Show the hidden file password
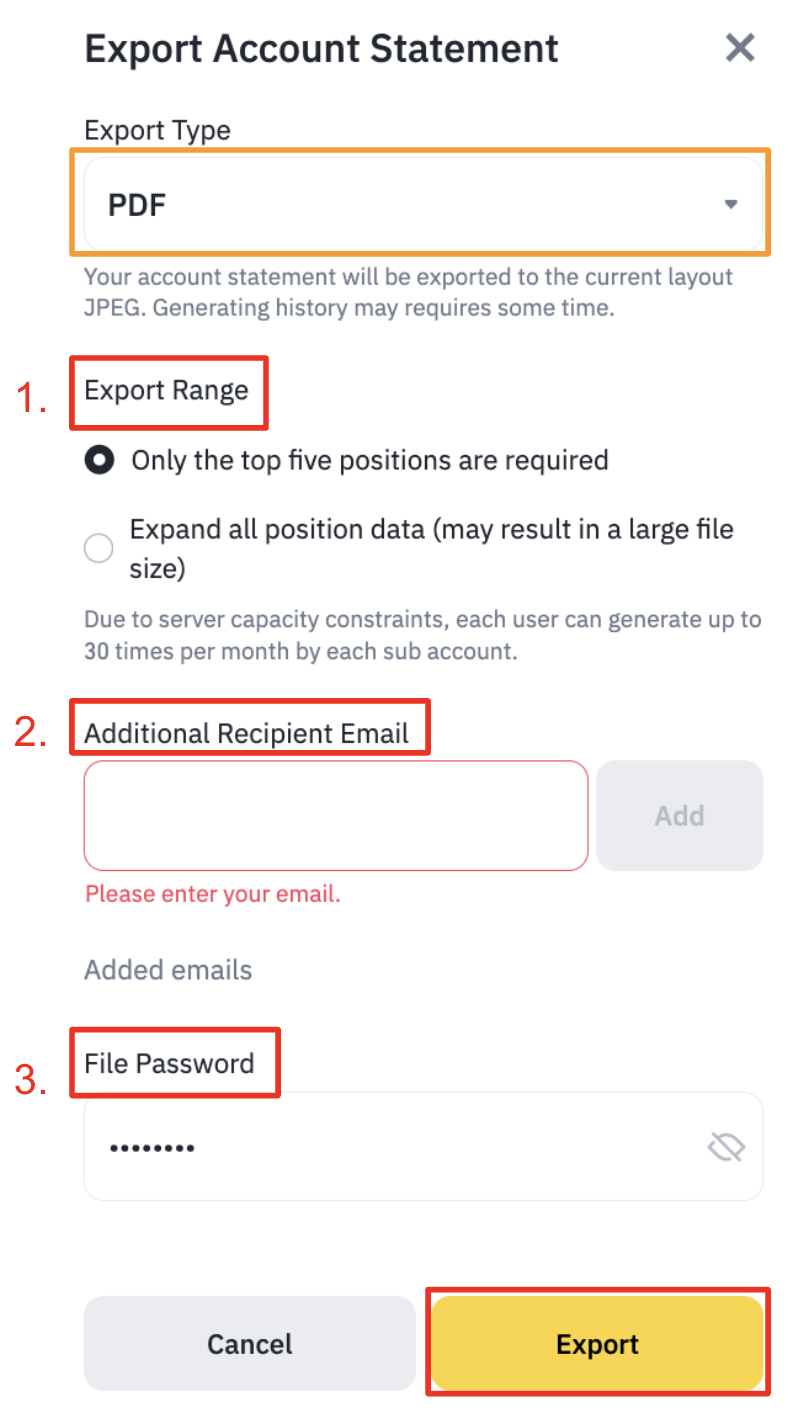802x1426 pixels. (726, 1147)
